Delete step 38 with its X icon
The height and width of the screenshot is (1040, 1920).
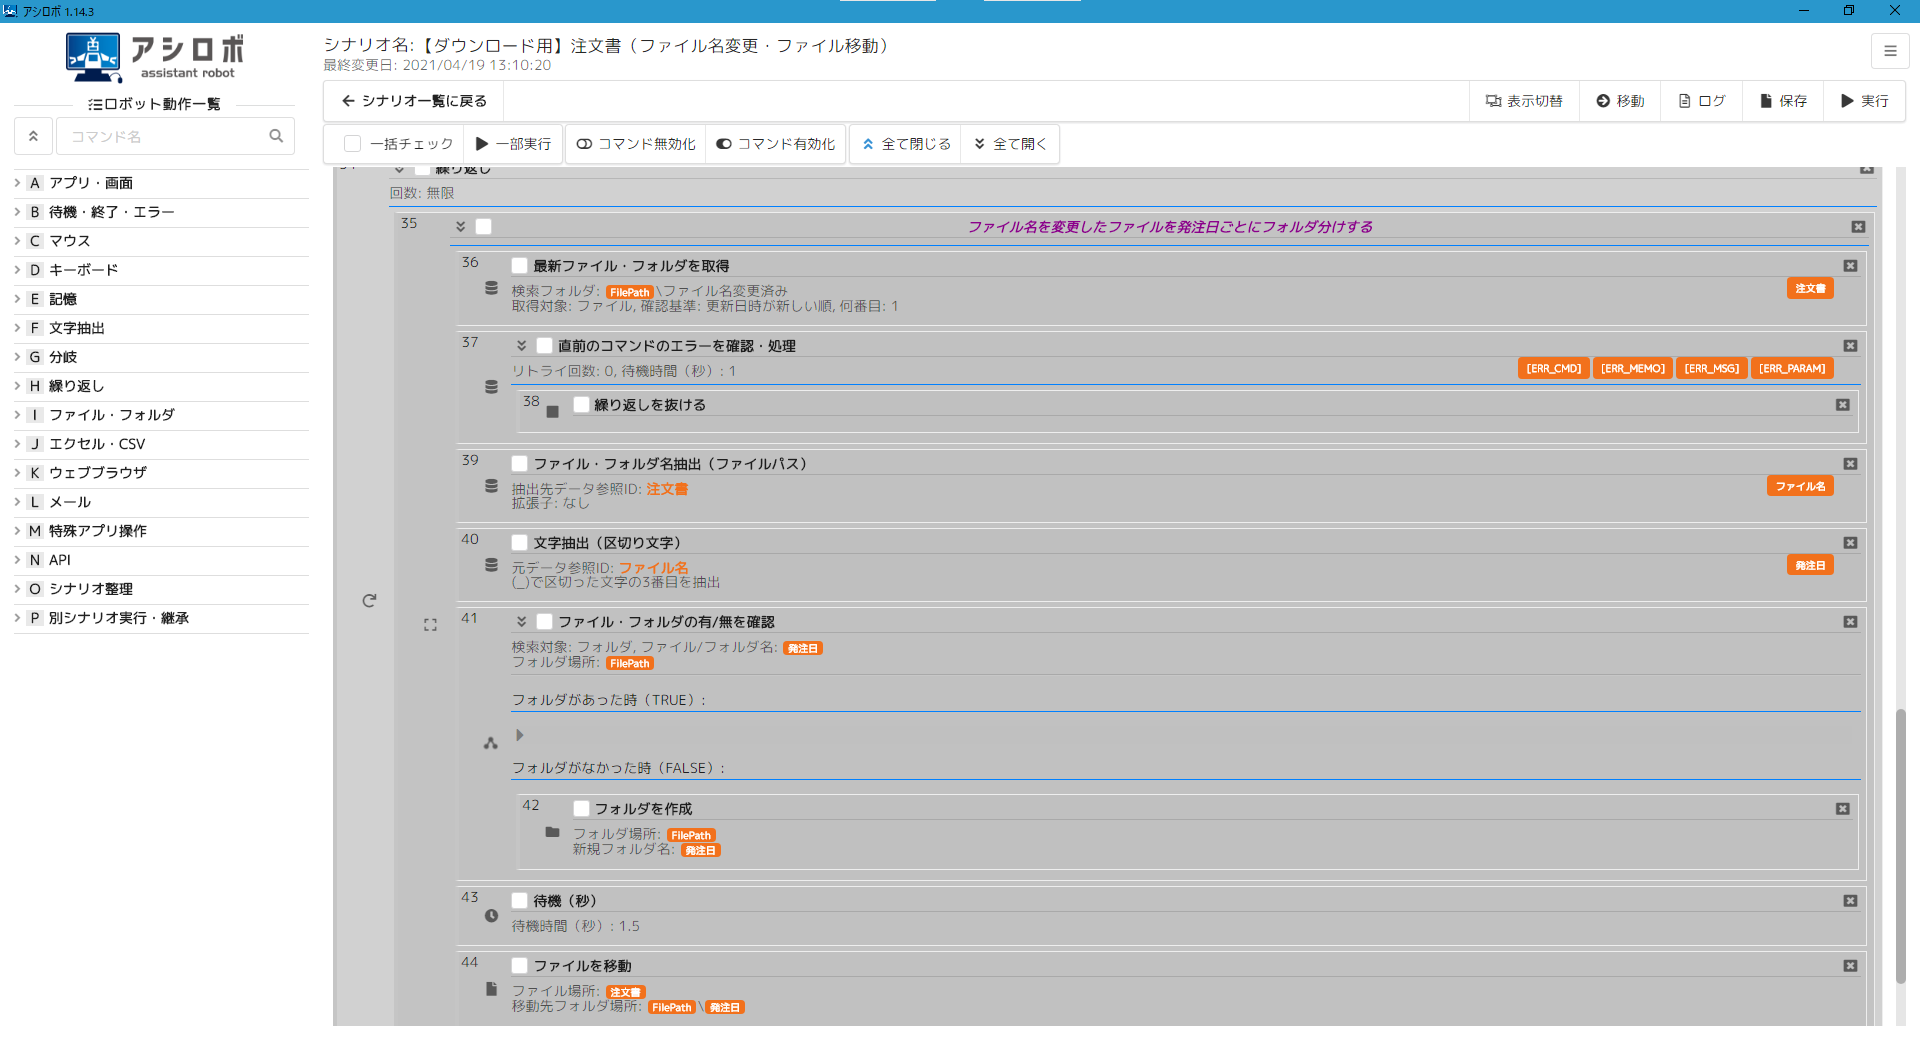(1842, 405)
